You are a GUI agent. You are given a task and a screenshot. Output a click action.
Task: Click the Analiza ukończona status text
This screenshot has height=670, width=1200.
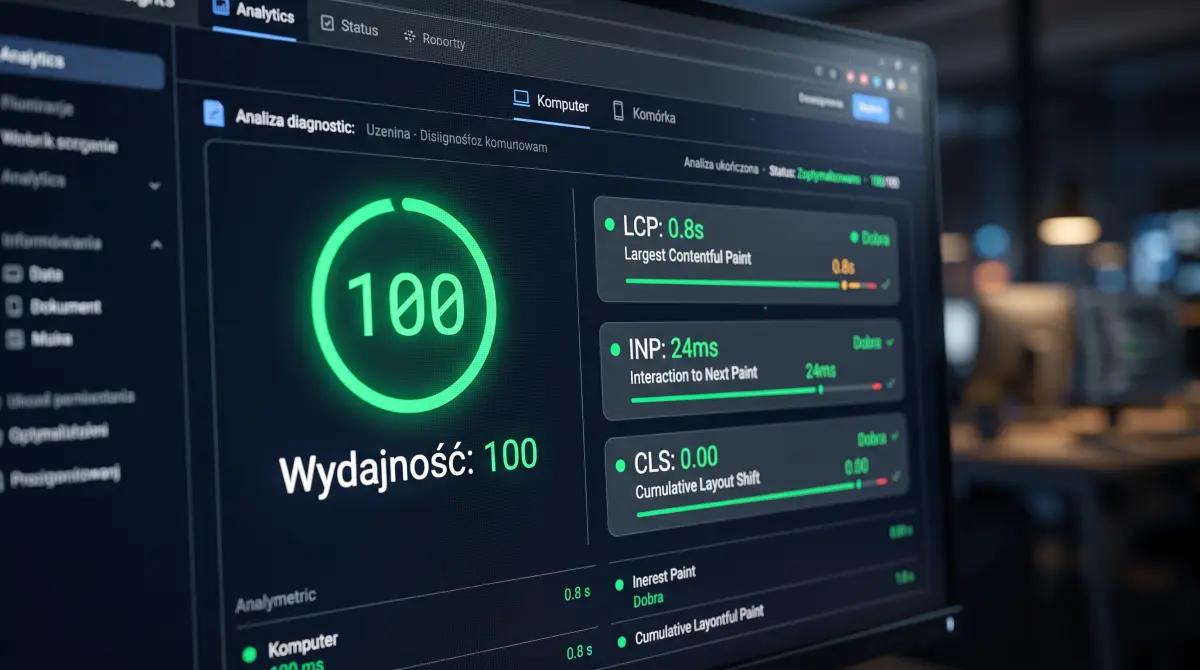point(721,166)
